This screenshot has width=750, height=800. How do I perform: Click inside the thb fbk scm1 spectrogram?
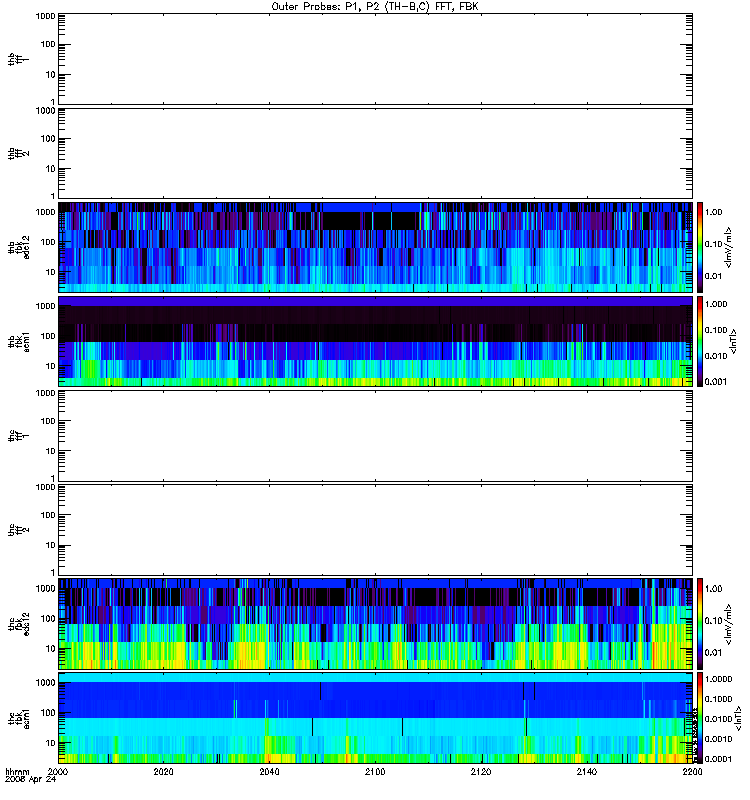(x=375, y=341)
